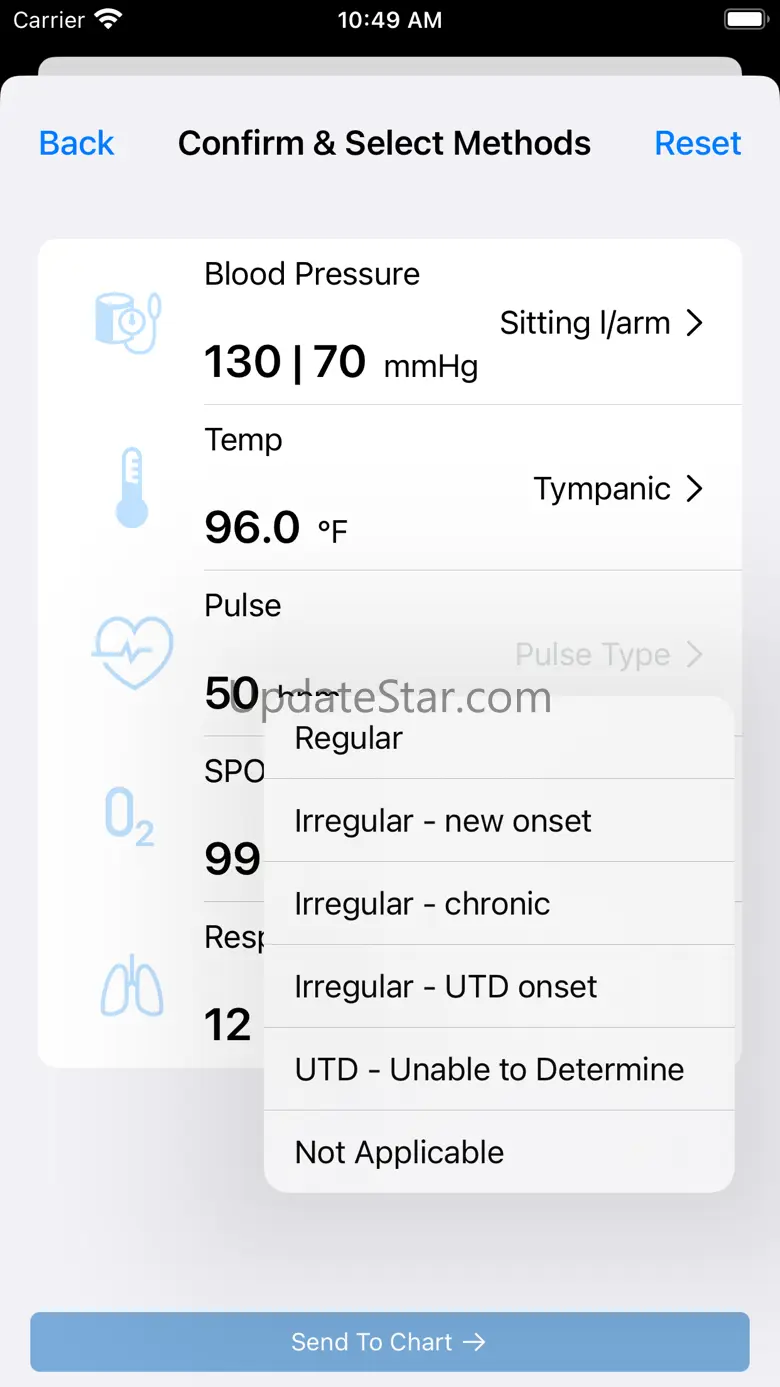Go Back to the previous screen

tap(76, 143)
